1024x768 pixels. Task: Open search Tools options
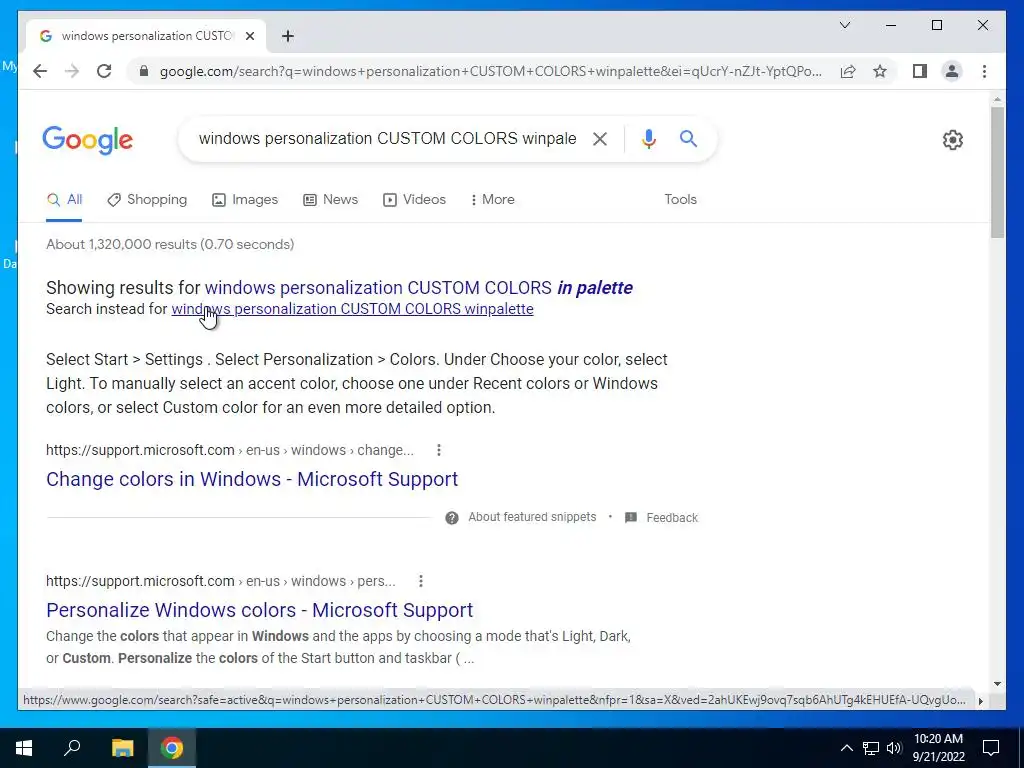(680, 200)
